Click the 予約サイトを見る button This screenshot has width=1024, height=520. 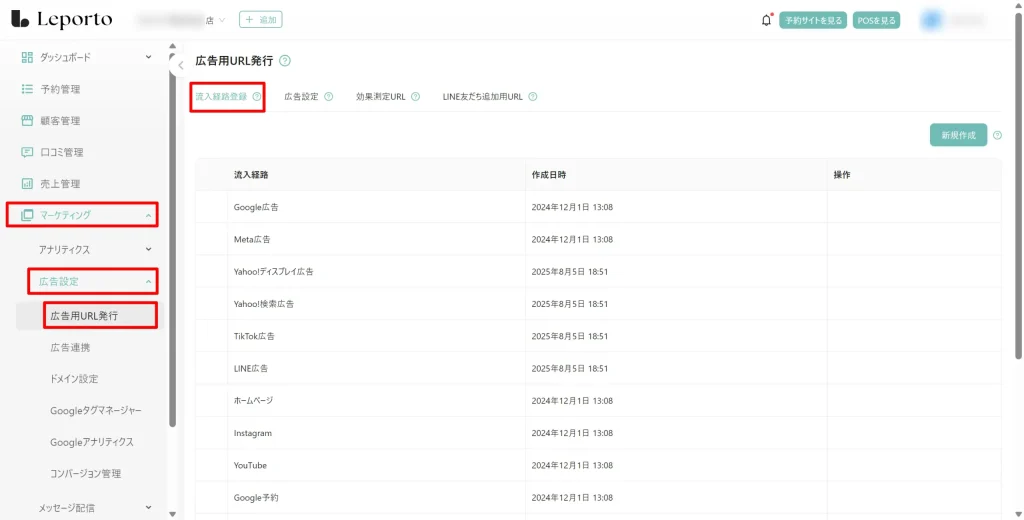[813, 20]
